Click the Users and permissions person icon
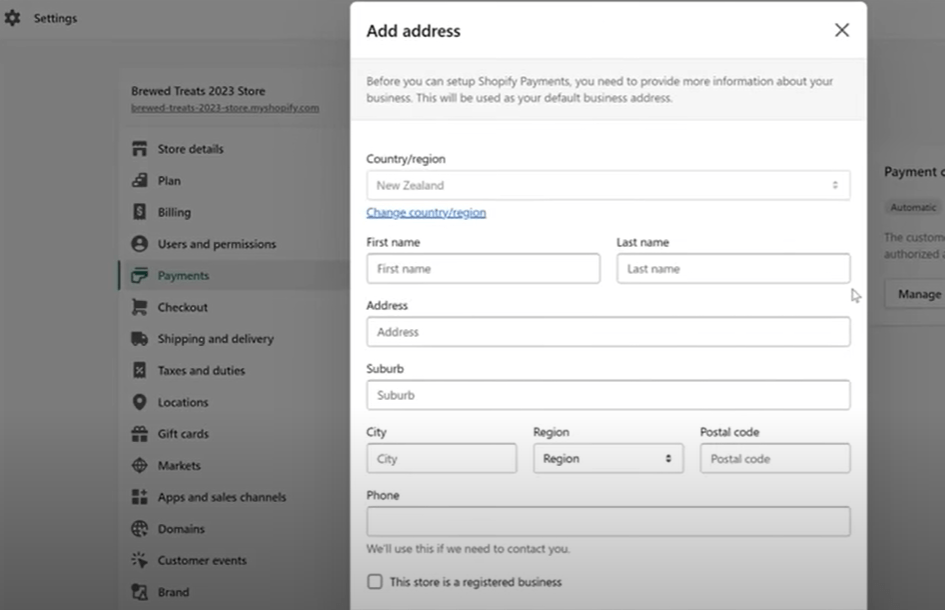The image size is (945, 610). click(139, 244)
